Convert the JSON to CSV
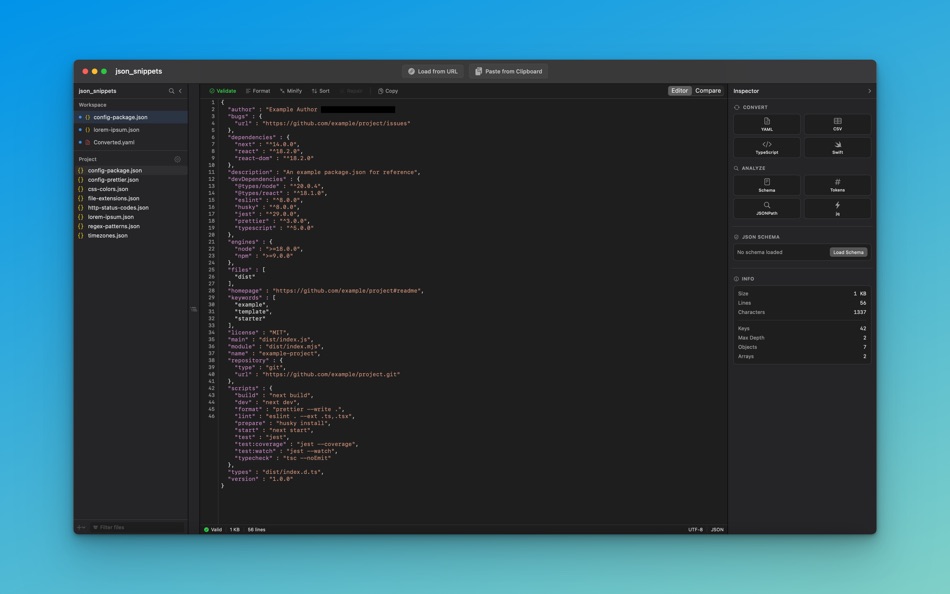This screenshot has width=950, height=594. [838, 125]
